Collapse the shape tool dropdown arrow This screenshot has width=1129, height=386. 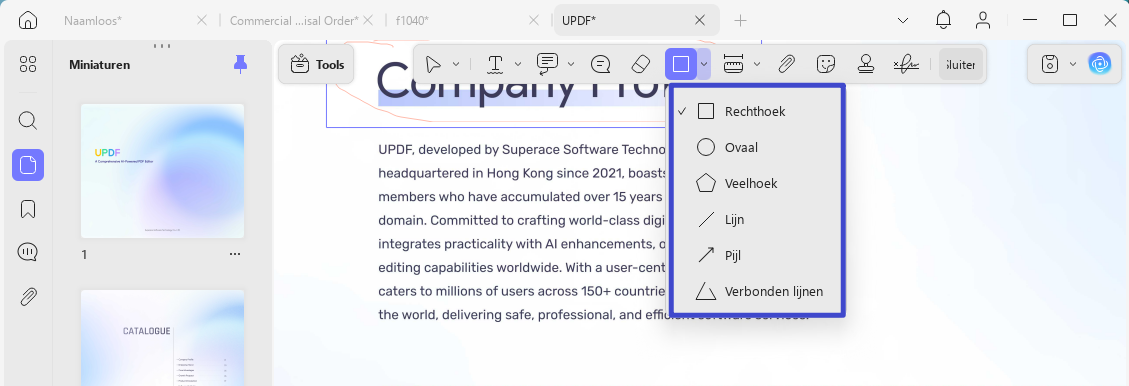point(705,65)
